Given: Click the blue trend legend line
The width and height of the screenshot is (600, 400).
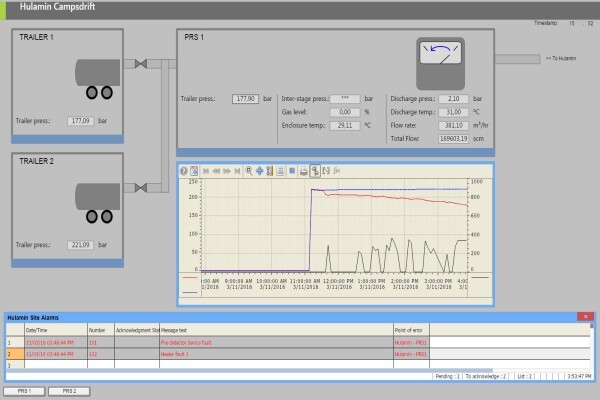Looking at the screenshot, I should coord(190,292).
